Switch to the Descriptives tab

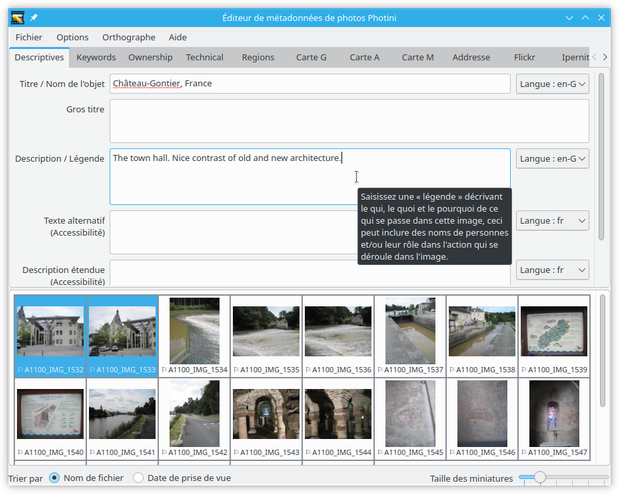(x=39, y=57)
